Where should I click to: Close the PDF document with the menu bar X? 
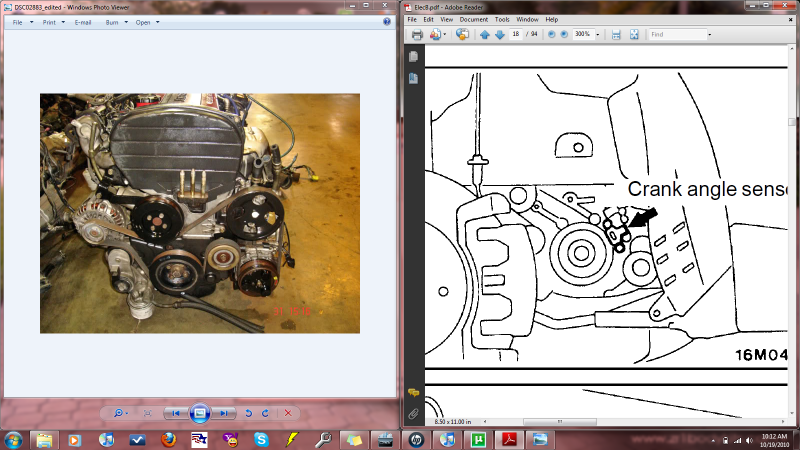790,19
